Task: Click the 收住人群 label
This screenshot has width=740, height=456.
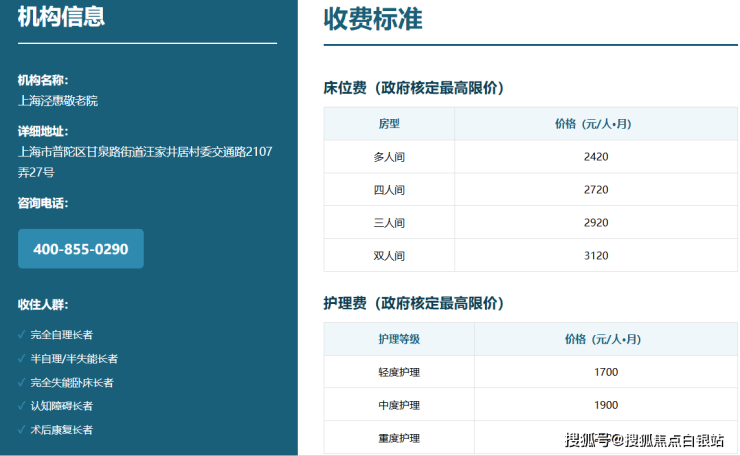Action: [x=43, y=304]
